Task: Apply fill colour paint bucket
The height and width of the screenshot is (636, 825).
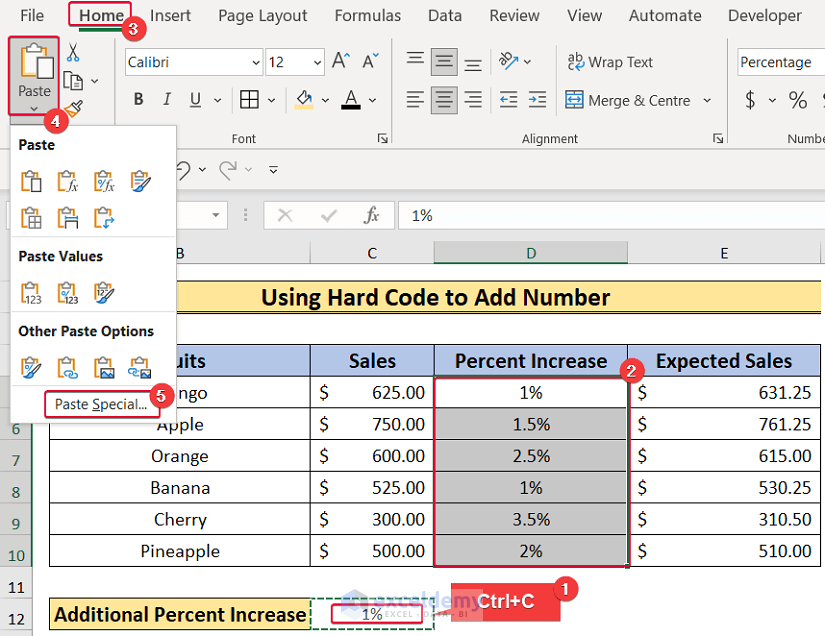Action: tap(304, 99)
